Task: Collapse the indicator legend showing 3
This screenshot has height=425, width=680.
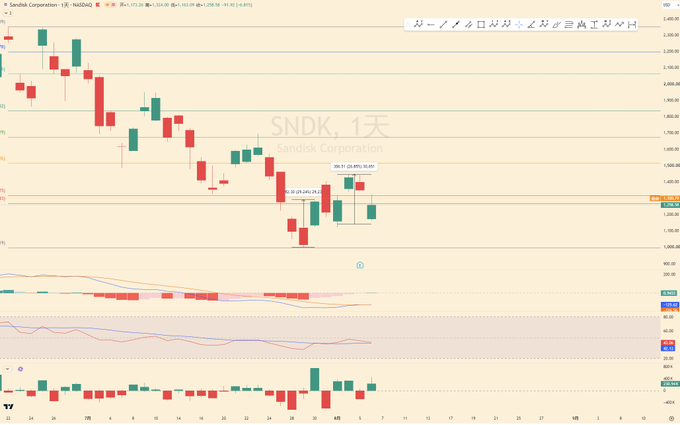Action: [x=7, y=13]
